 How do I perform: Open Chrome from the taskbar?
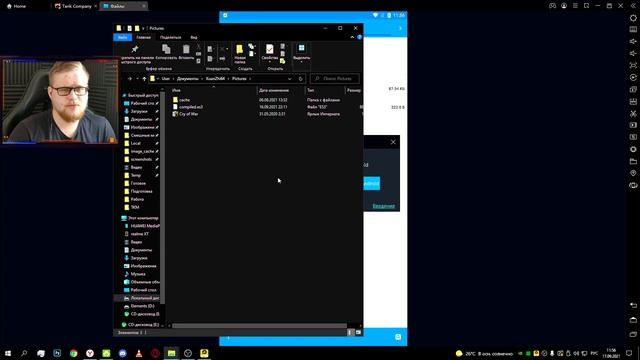(73, 353)
